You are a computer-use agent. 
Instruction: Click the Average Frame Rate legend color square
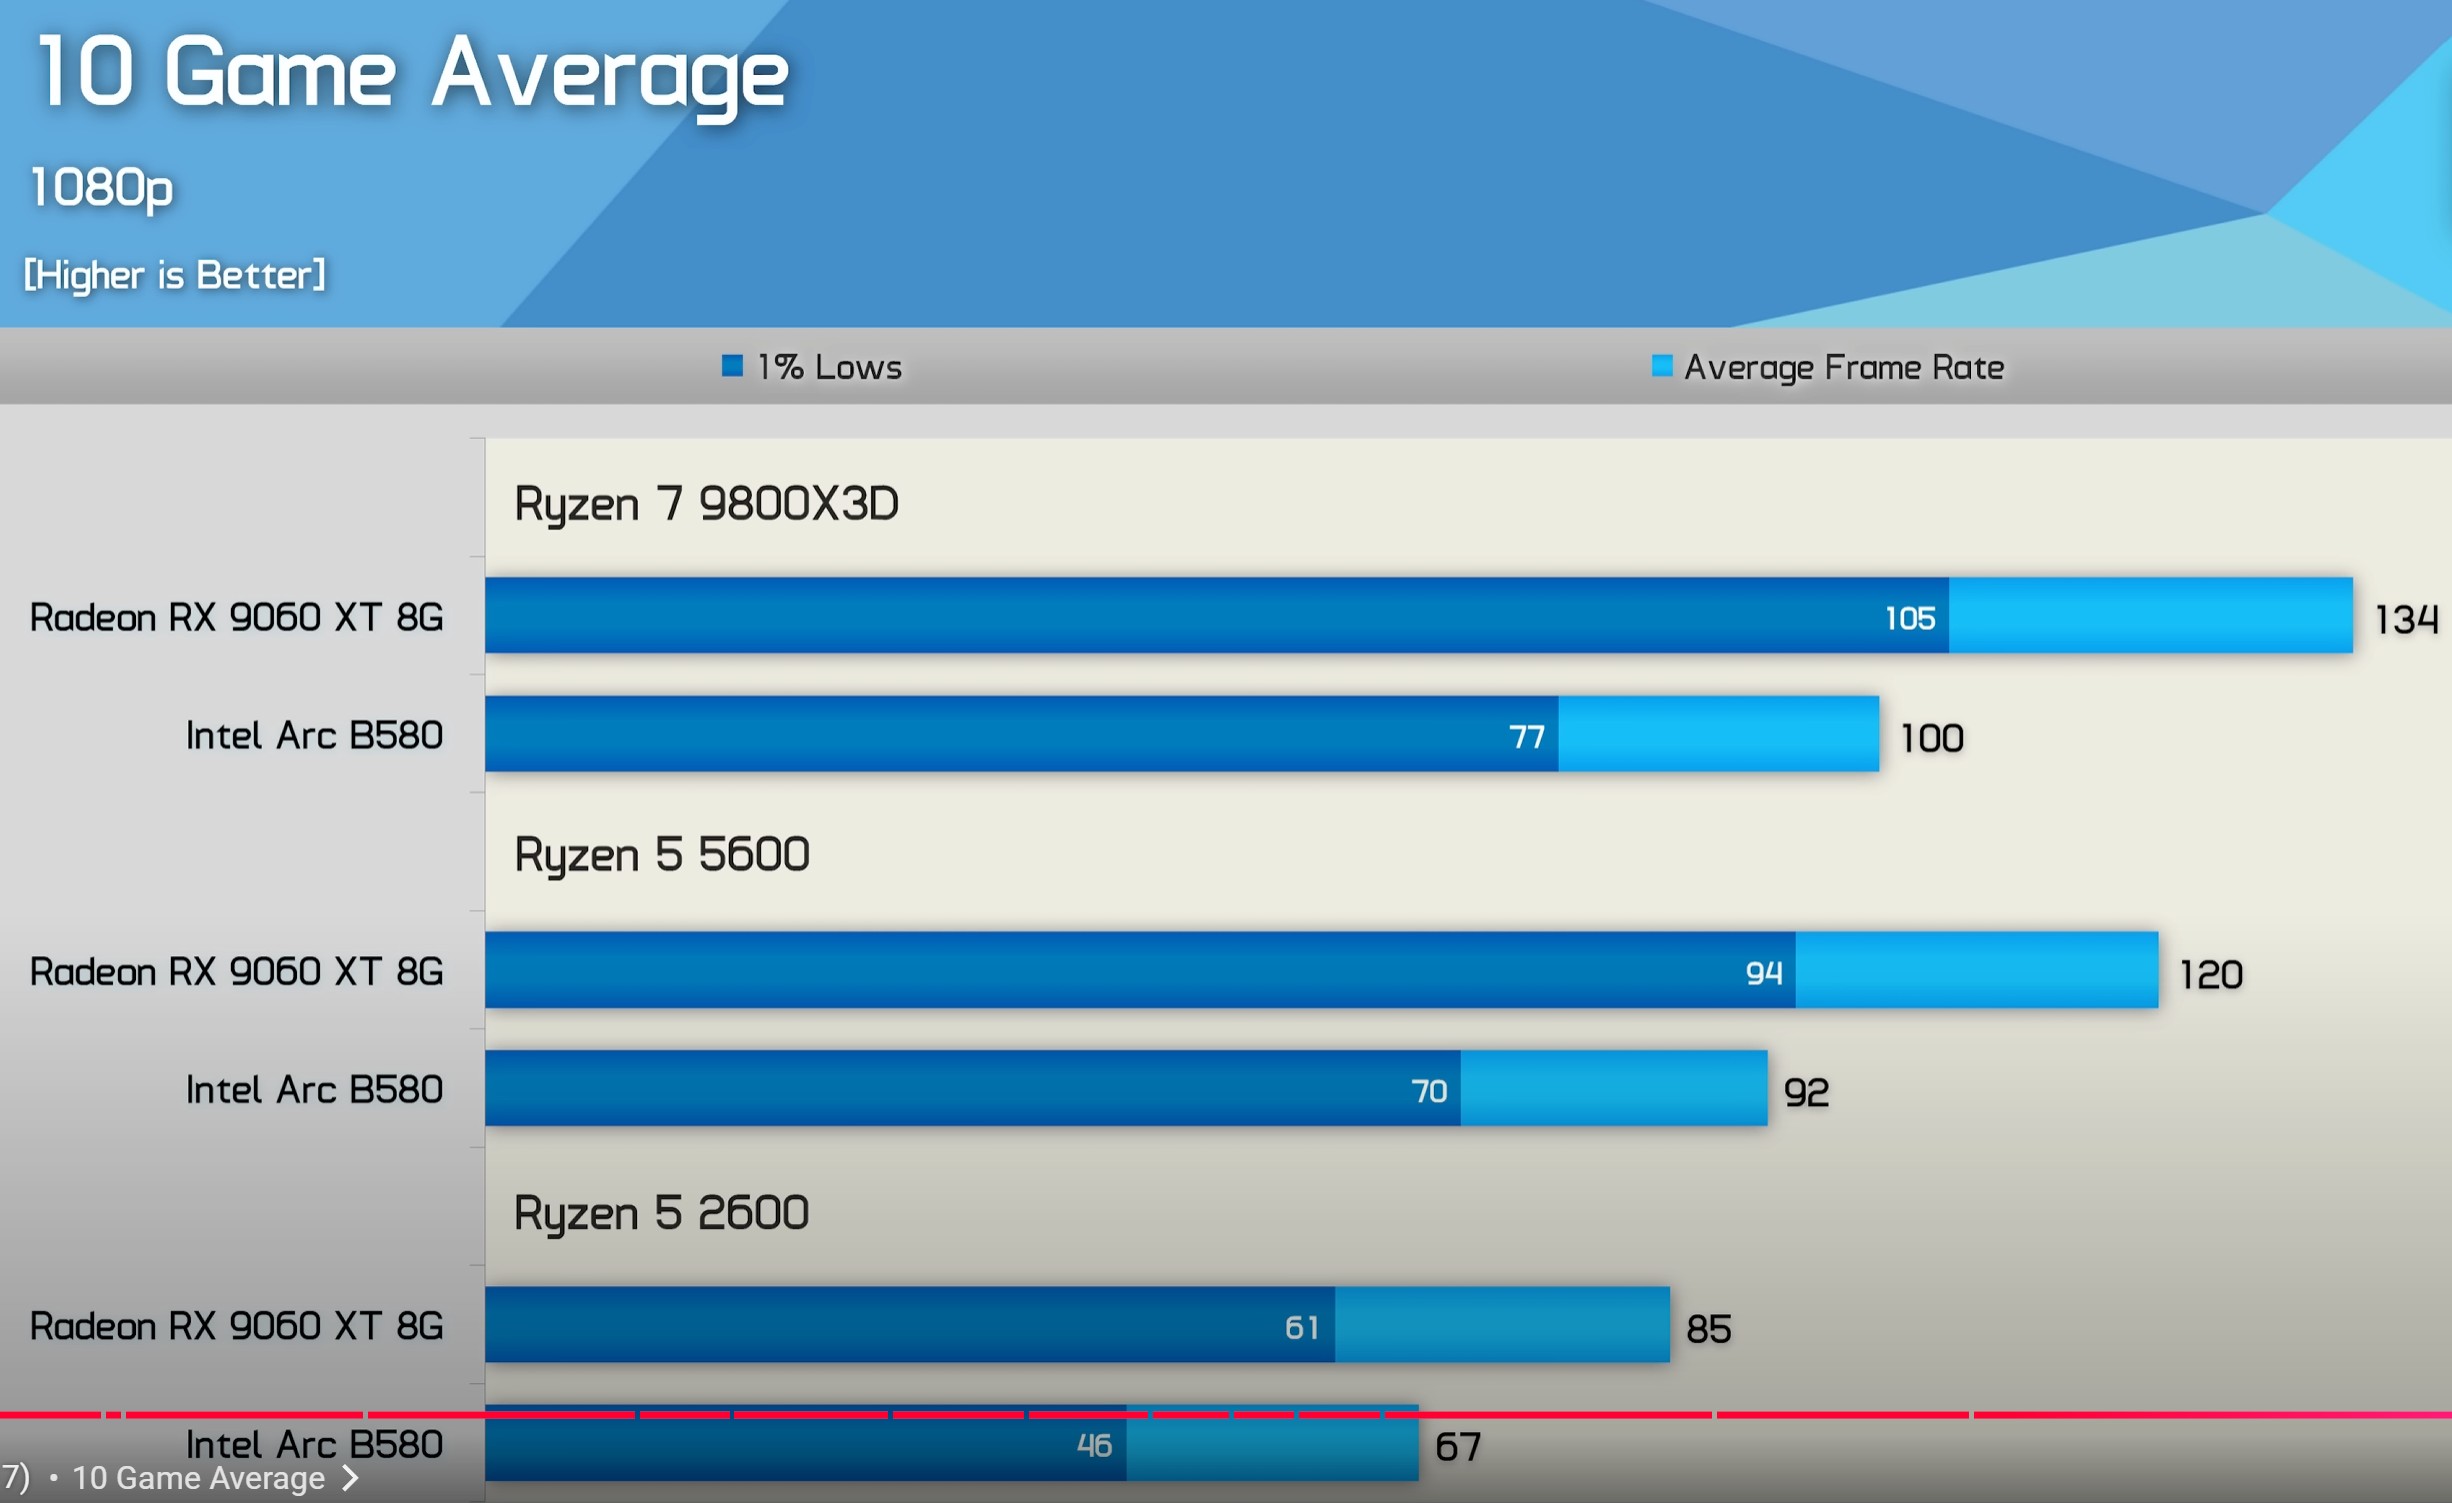[1661, 366]
